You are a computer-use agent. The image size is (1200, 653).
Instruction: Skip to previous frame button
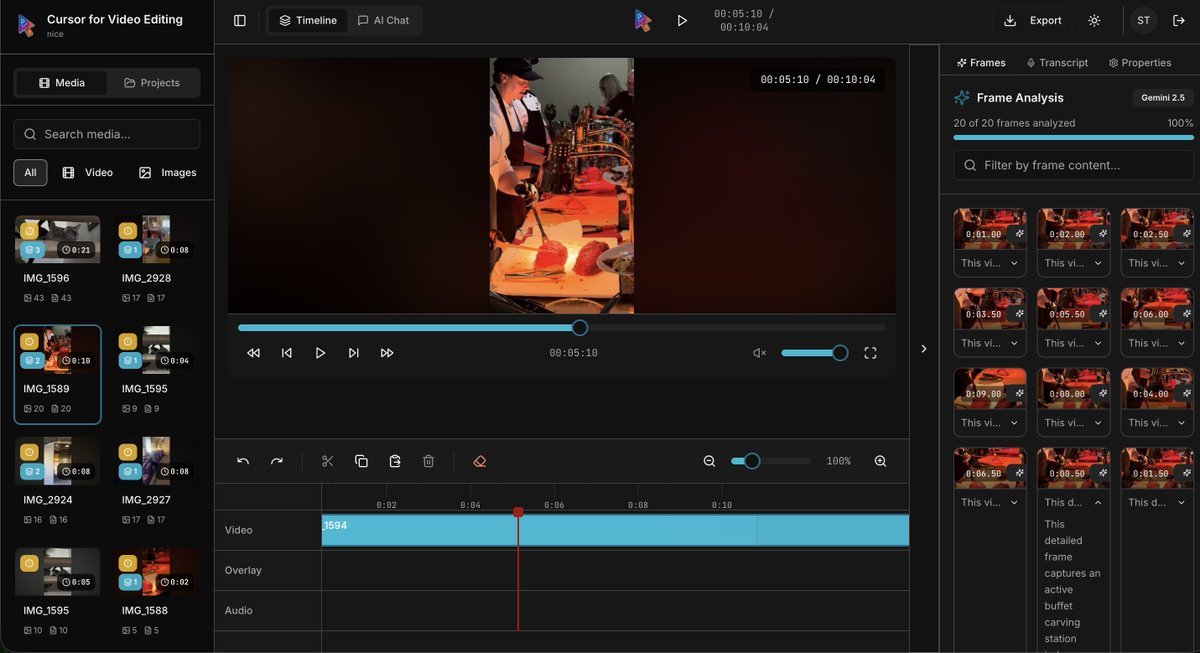click(x=287, y=353)
